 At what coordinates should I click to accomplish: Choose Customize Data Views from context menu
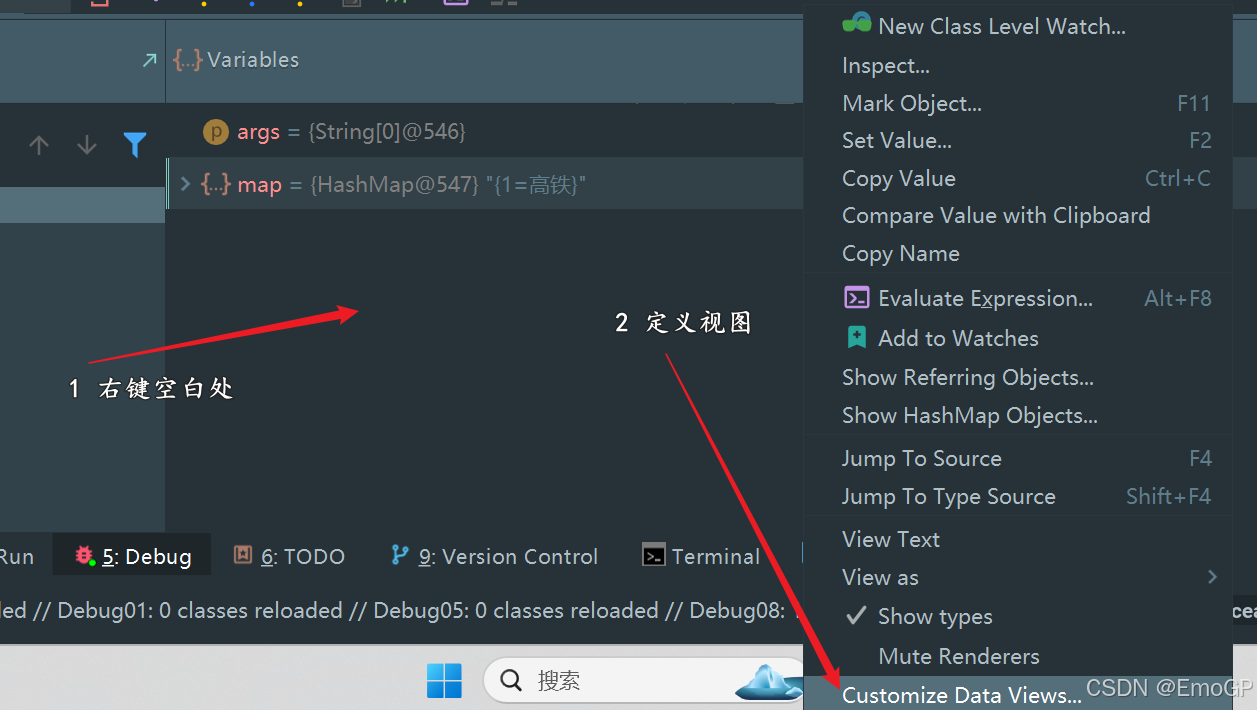click(x=1018, y=695)
